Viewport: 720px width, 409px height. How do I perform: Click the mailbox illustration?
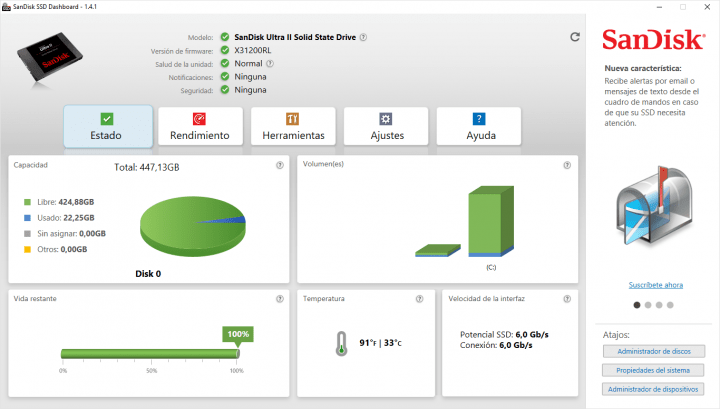tap(654, 205)
